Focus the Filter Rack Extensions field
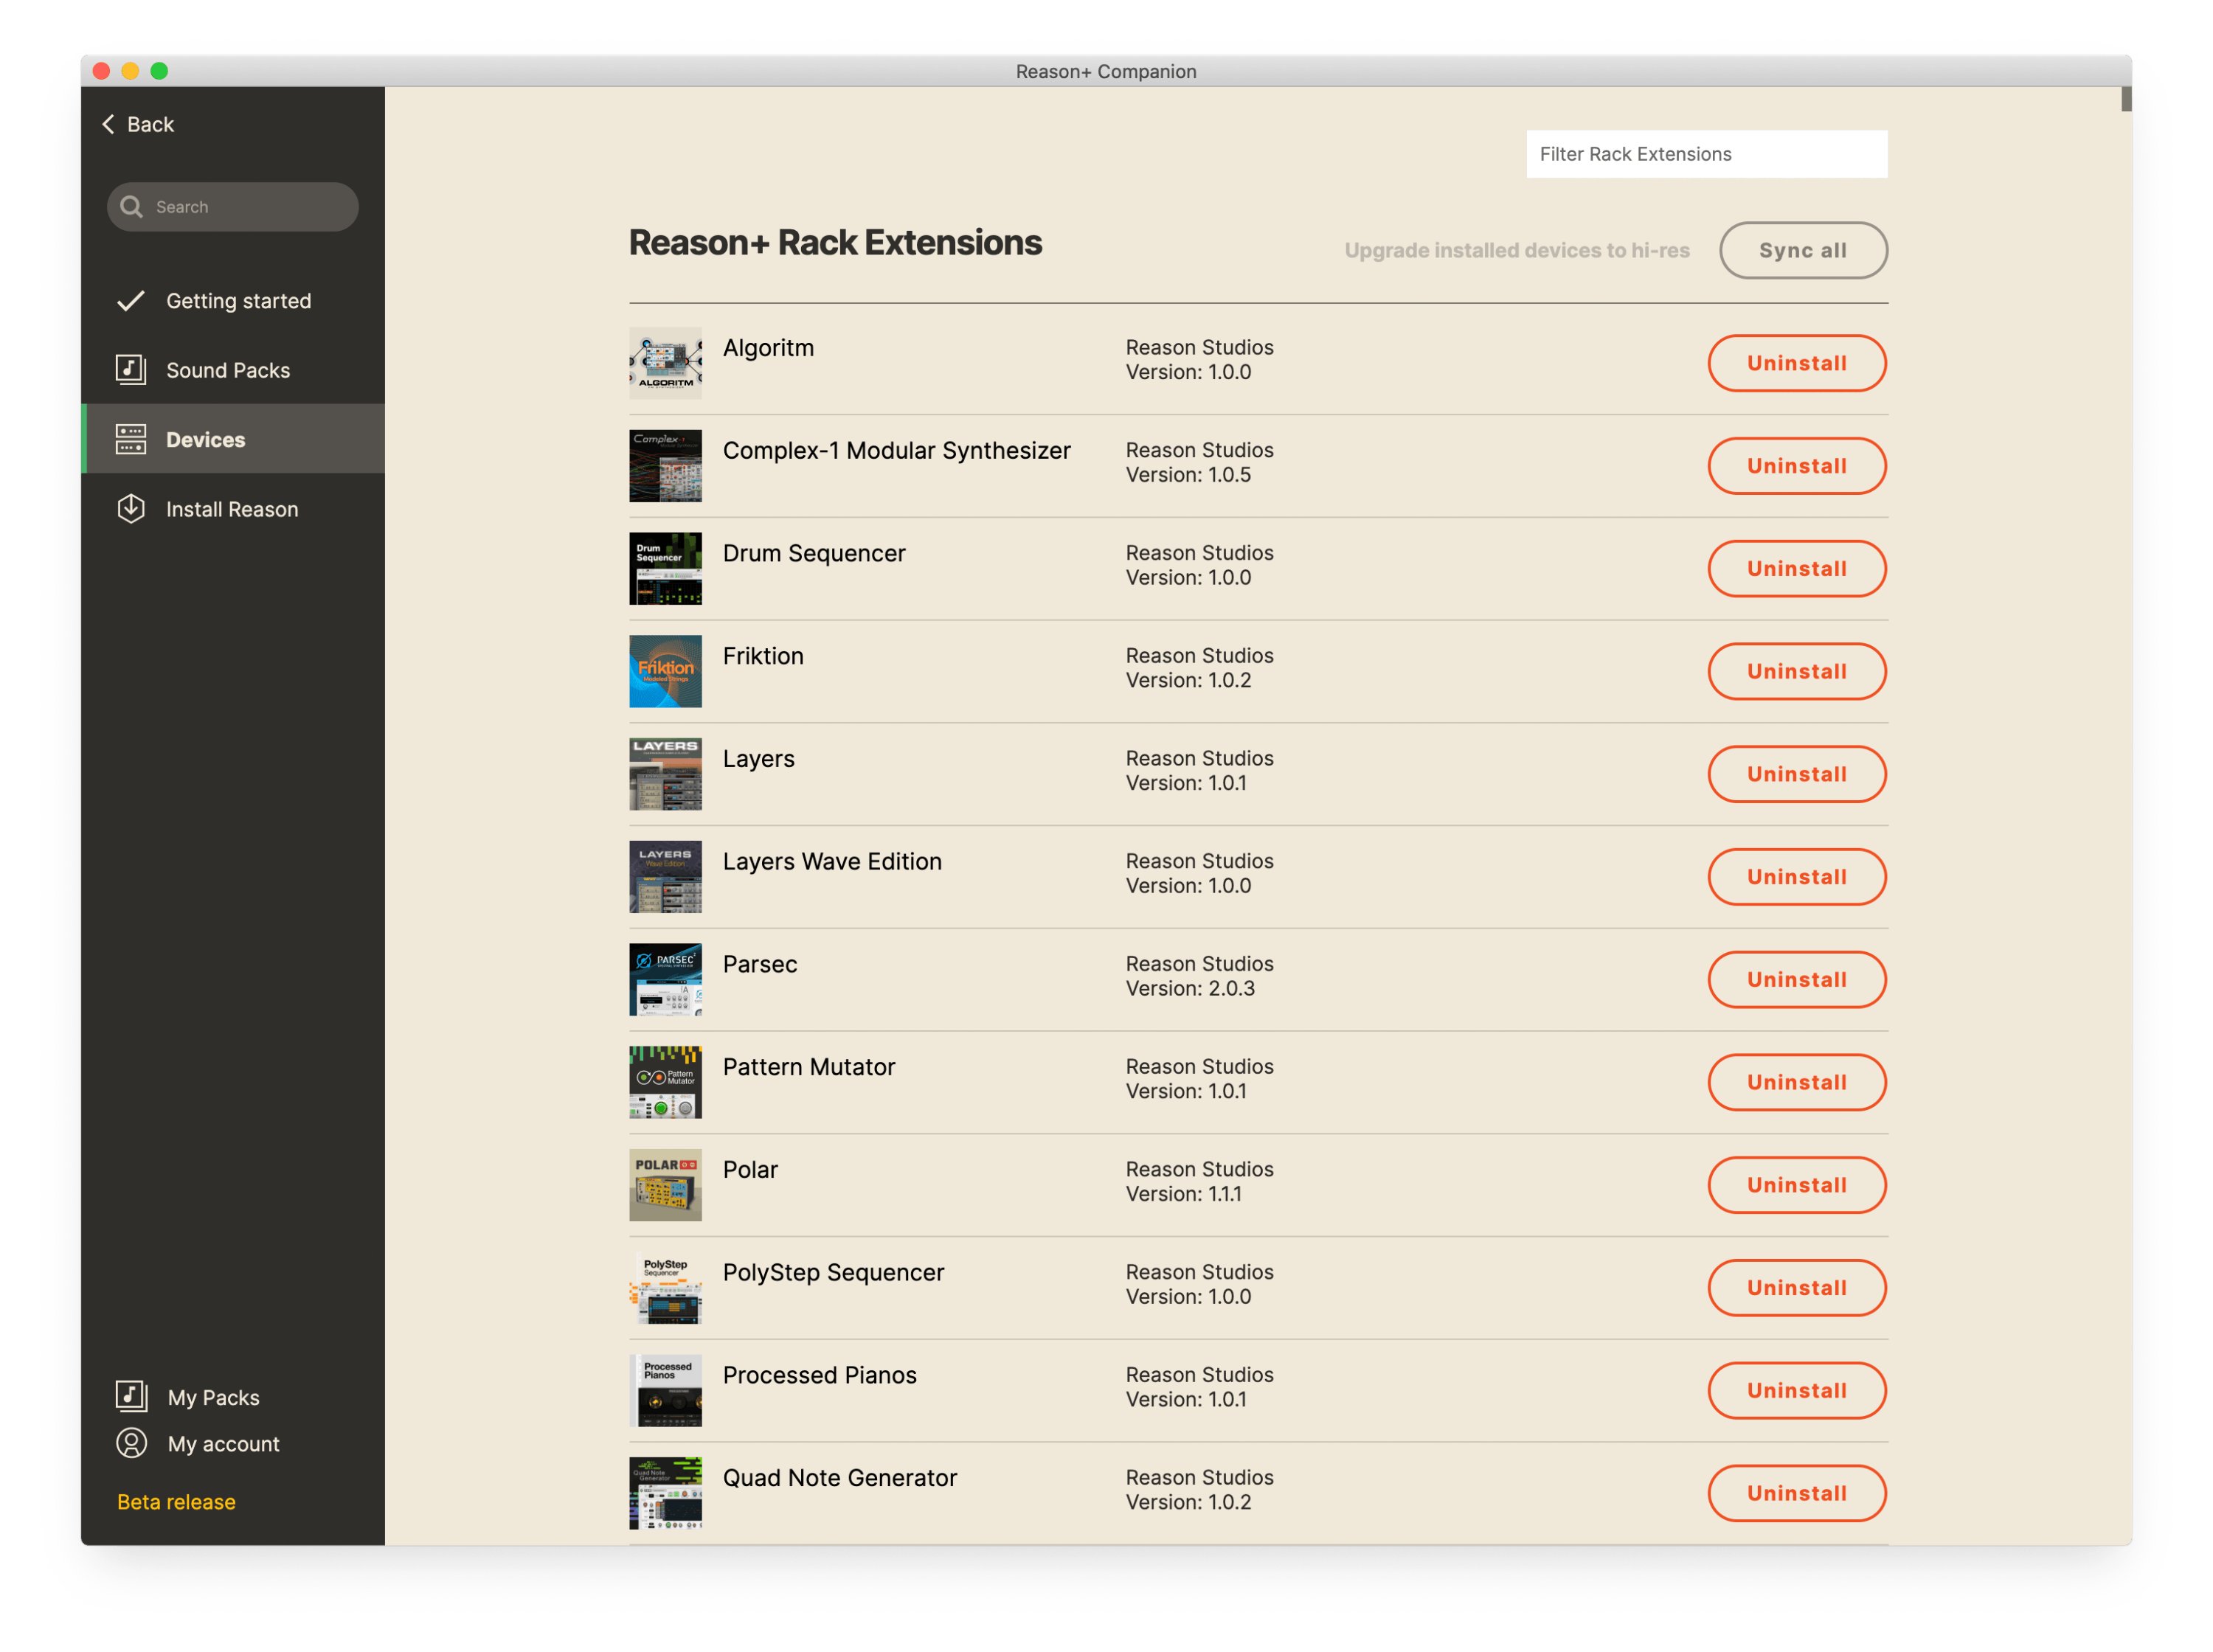2213x1652 pixels. tap(1706, 154)
